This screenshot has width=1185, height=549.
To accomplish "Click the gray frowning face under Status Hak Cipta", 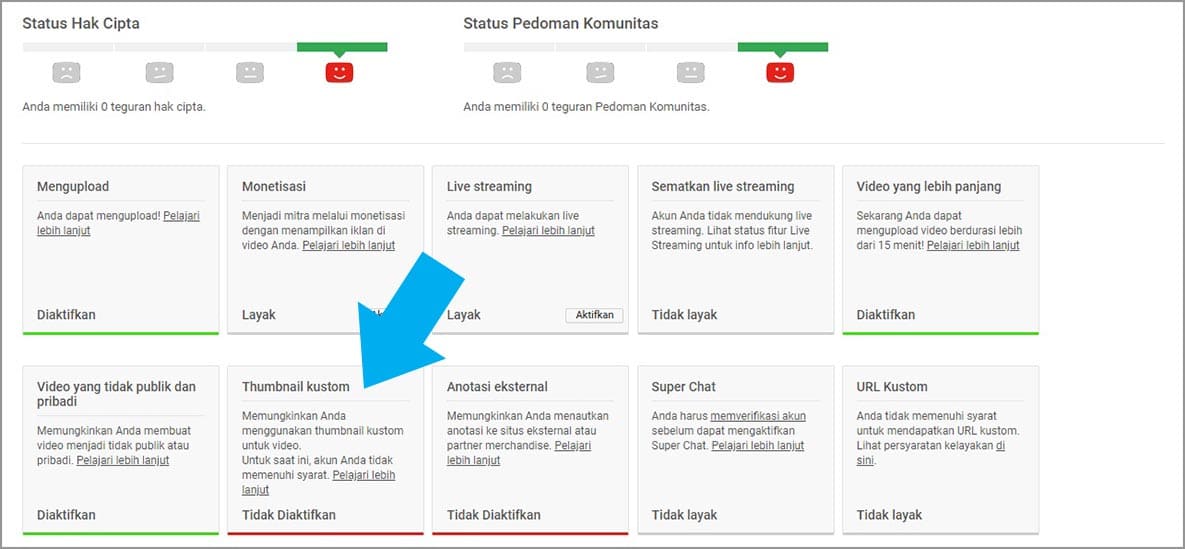I will (66, 72).
